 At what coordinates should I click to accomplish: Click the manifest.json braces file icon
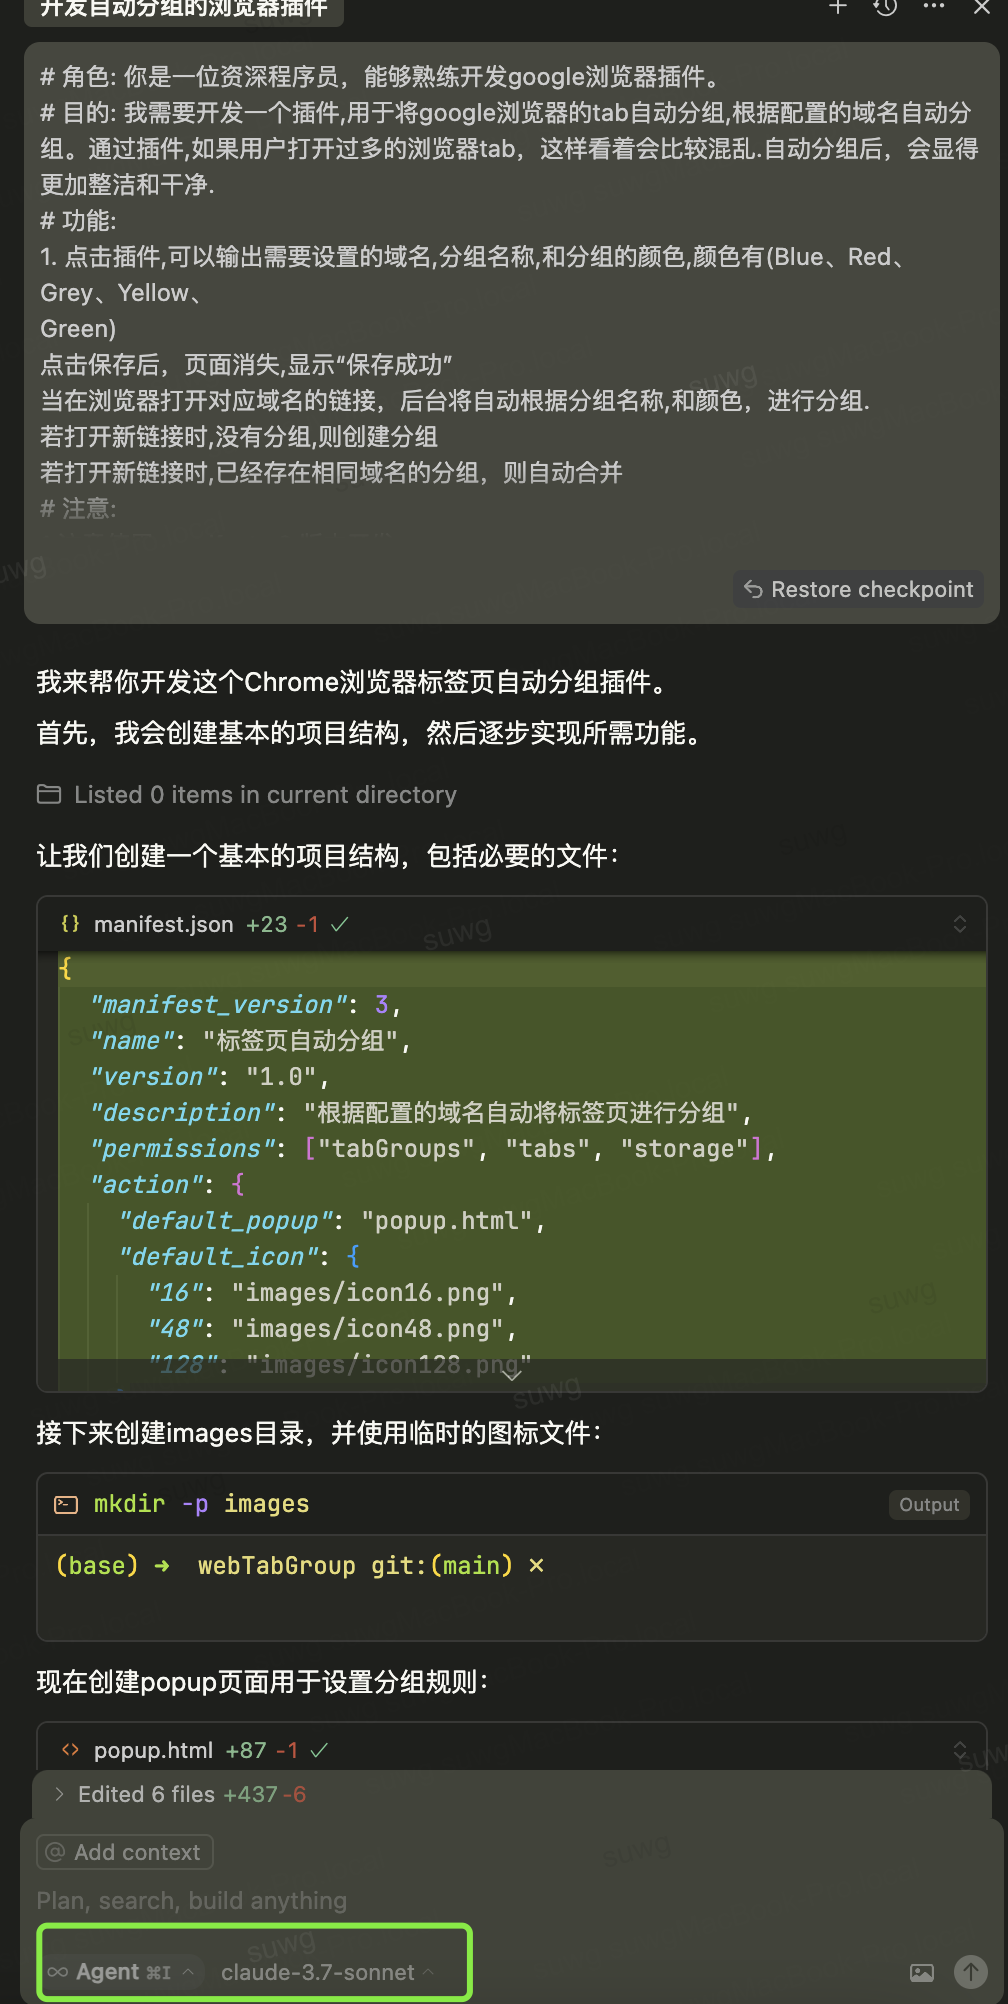[70, 924]
